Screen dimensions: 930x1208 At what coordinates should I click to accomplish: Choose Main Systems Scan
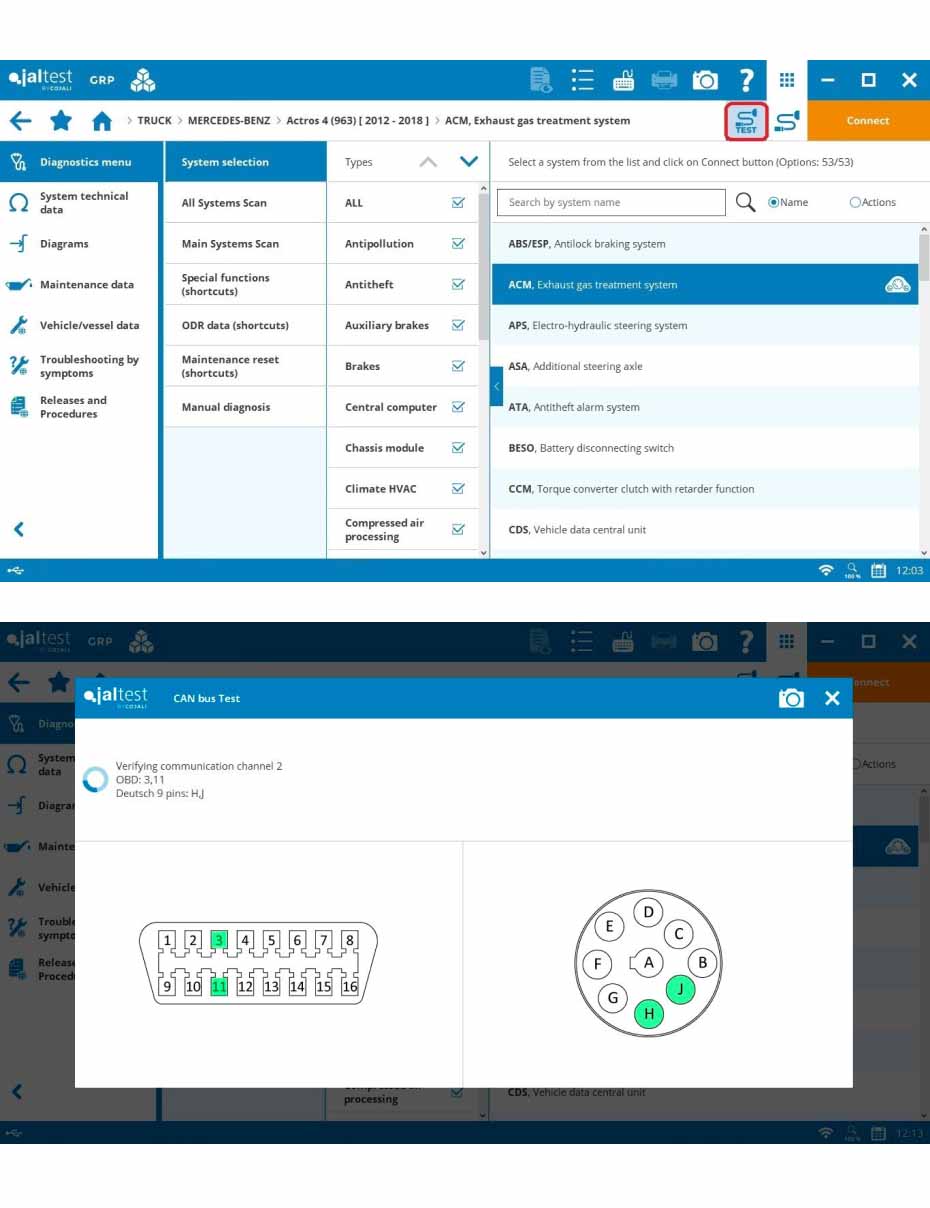[x=246, y=244]
